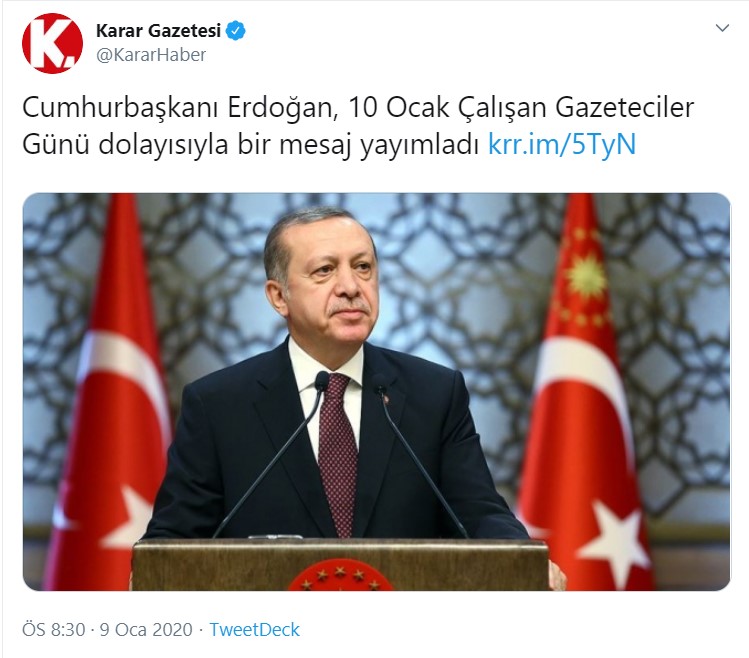Viewport: 749px width, 658px height.
Task: Open the TweetDeck source link
Action: pos(255,629)
